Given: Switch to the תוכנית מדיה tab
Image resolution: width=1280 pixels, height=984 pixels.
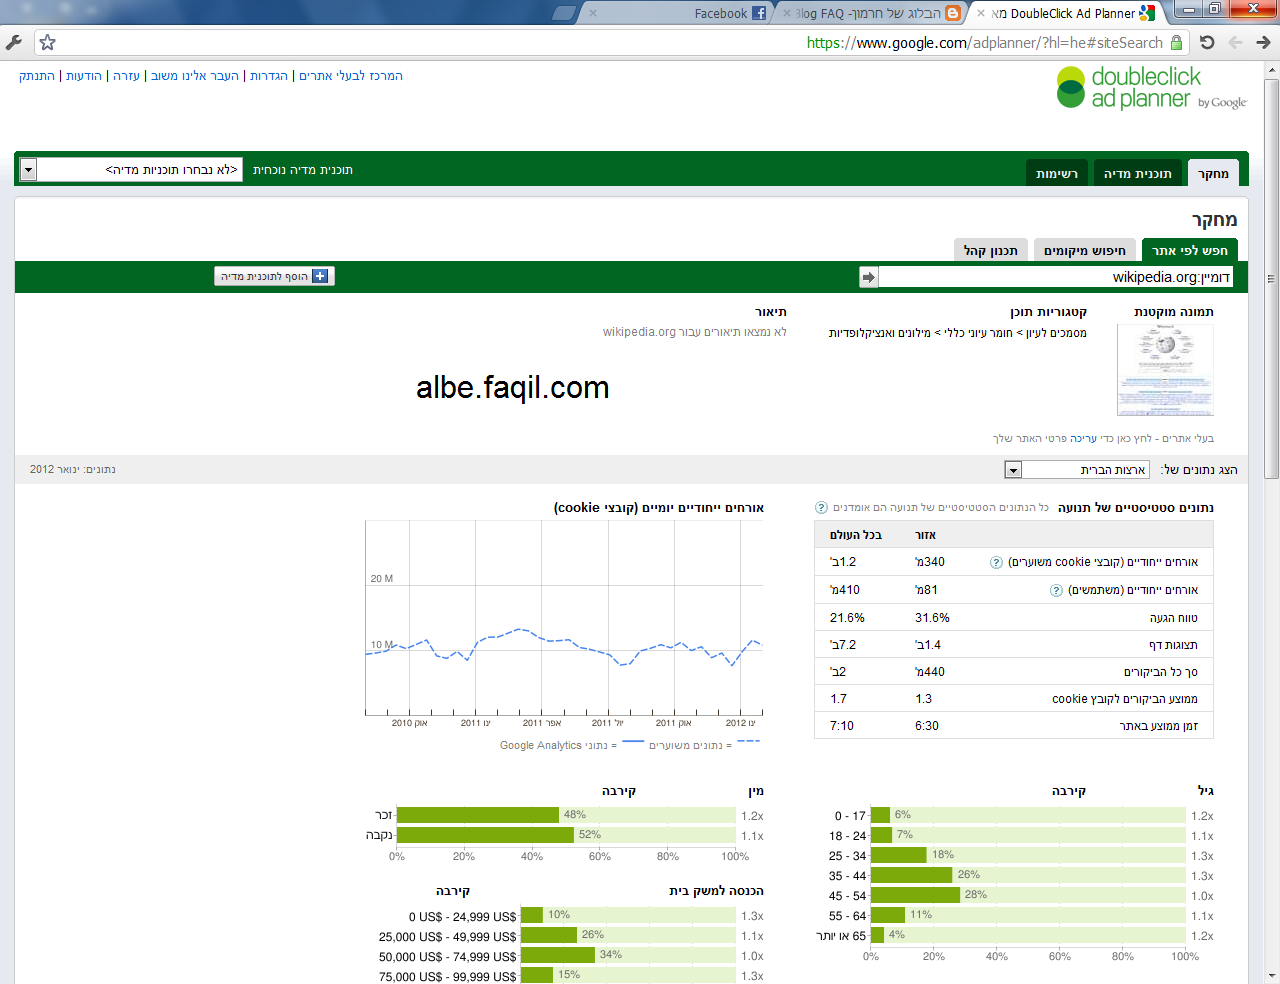Looking at the screenshot, I should click(1137, 174).
